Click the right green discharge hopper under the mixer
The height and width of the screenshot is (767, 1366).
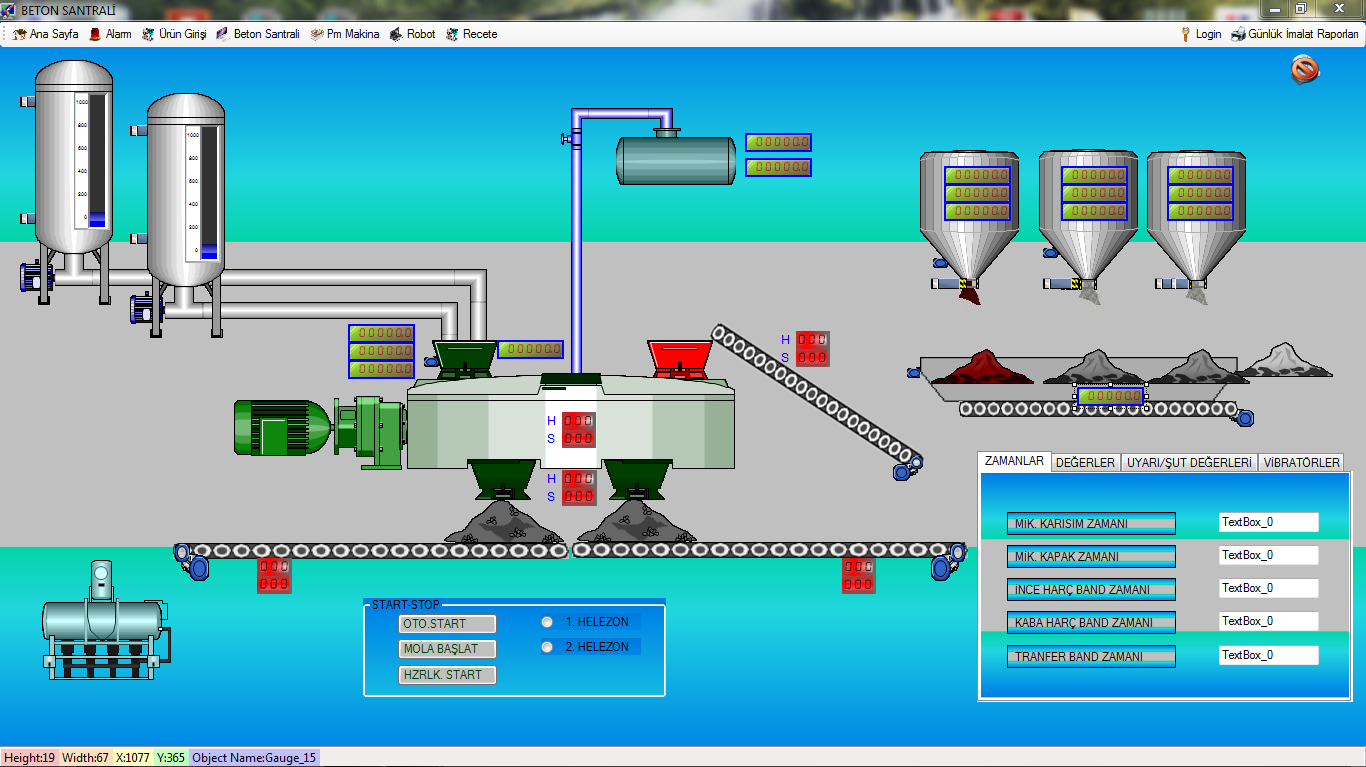pos(637,480)
